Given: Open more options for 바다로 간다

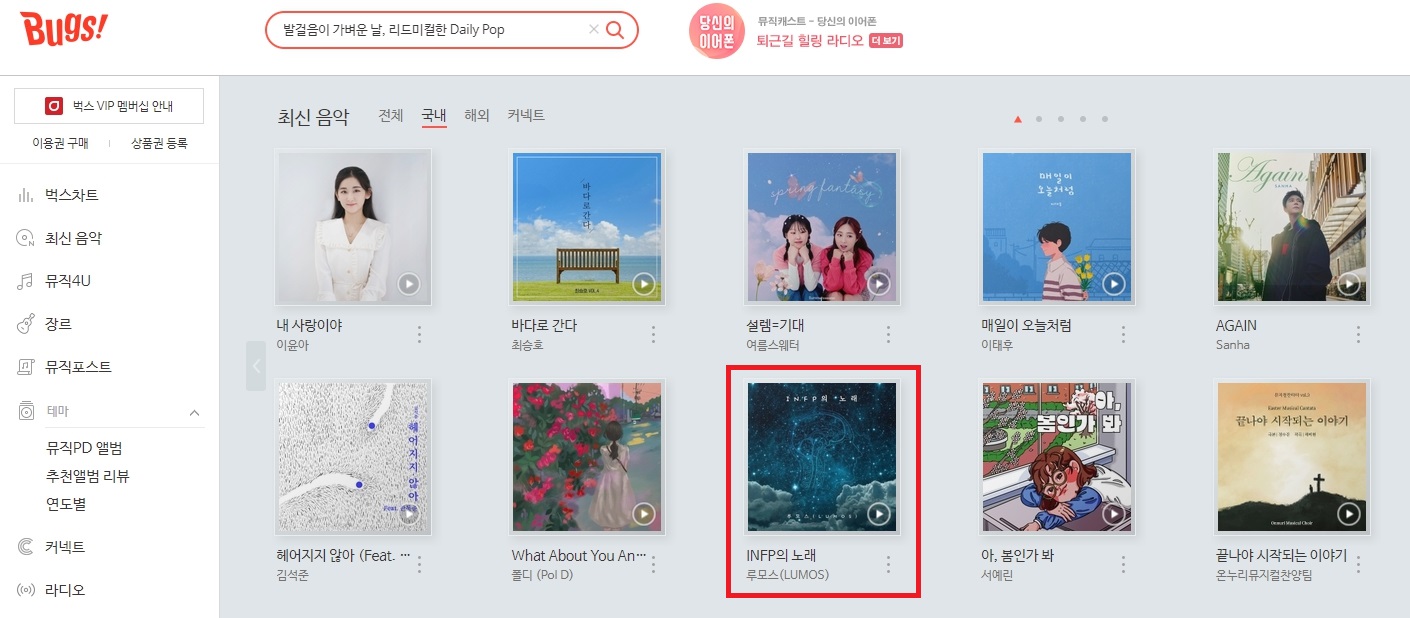Looking at the screenshot, I should (654, 335).
